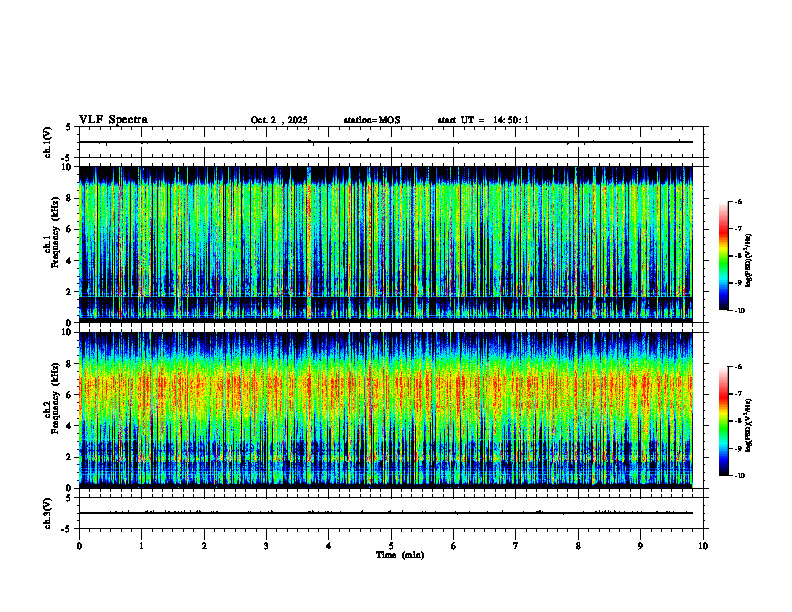Click time axis tick label "8"
The height and width of the screenshot is (612, 792).
pyautogui.click(x=578, y=546)
